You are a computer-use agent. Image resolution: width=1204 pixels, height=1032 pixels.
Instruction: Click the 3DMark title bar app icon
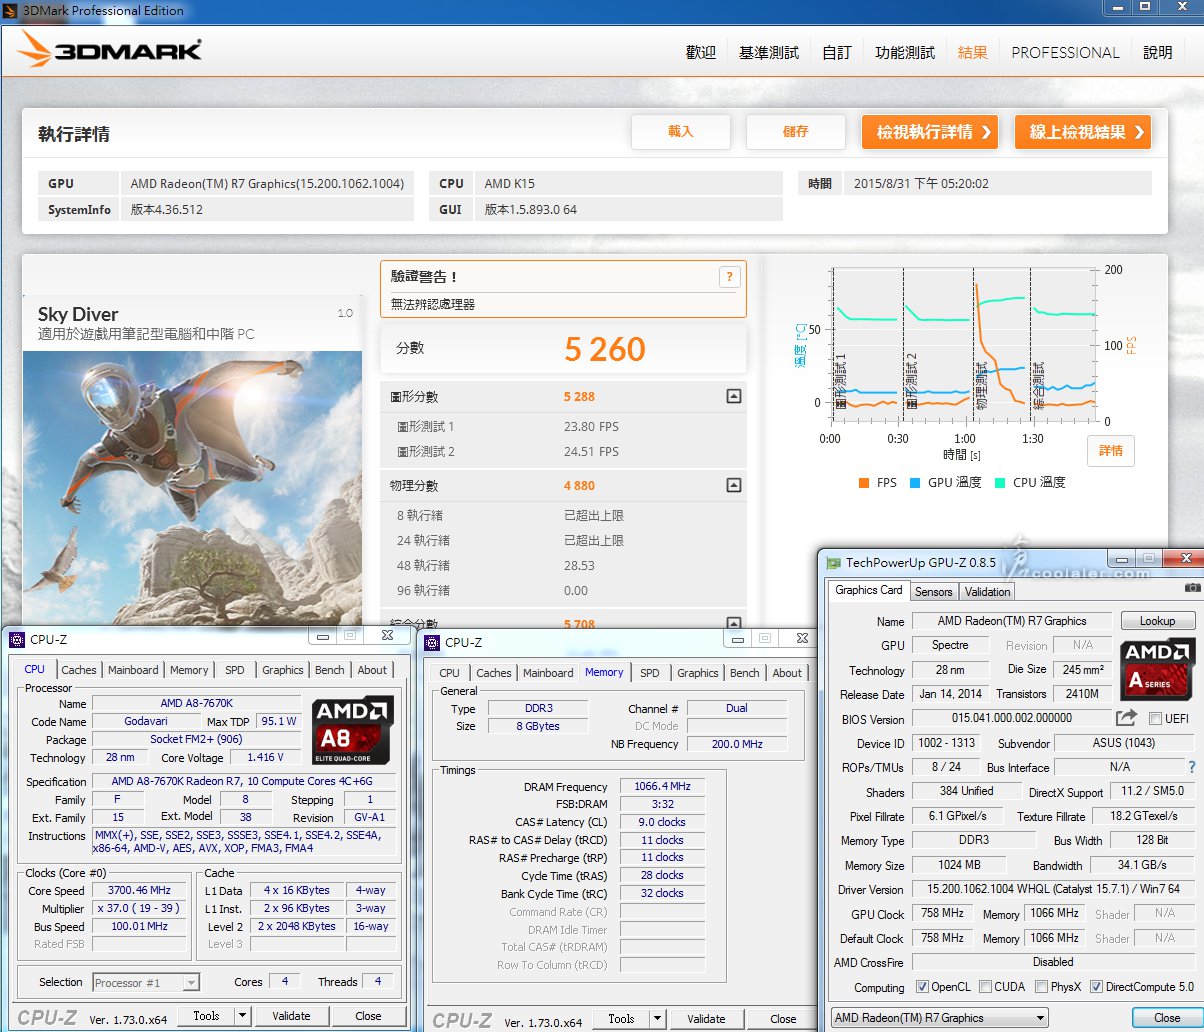10,10
